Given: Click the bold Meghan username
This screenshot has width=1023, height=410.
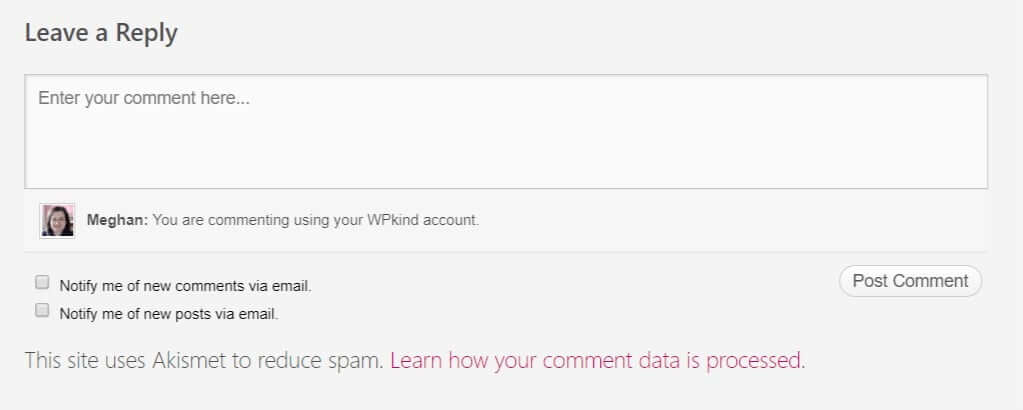Looking at the screenshot, I should point(117,220).
